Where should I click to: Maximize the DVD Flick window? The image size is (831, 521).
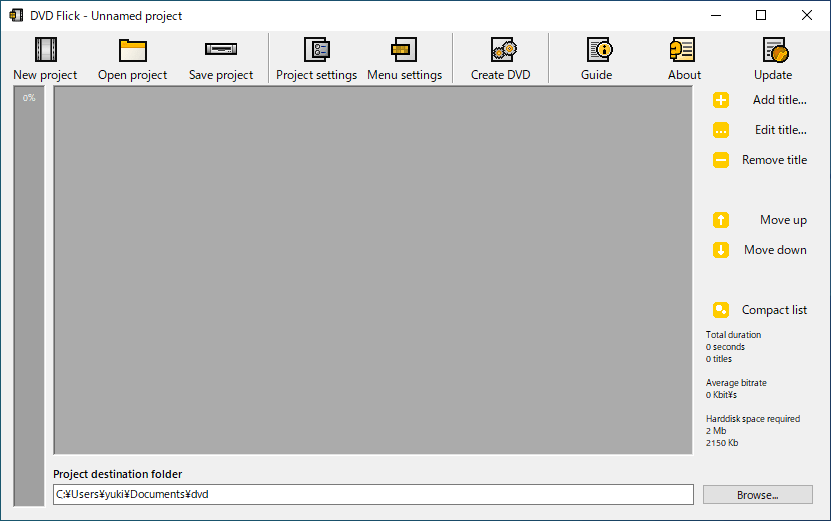[x=761, y=15]
